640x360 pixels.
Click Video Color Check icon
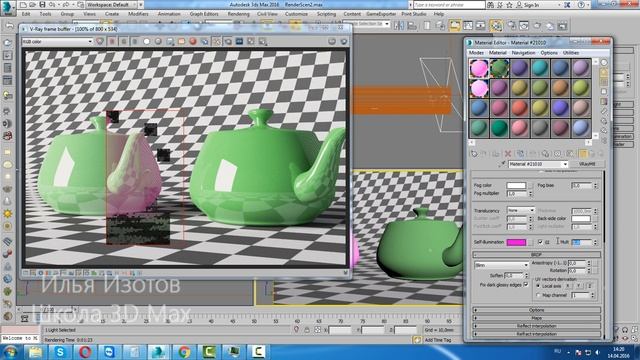604,101
